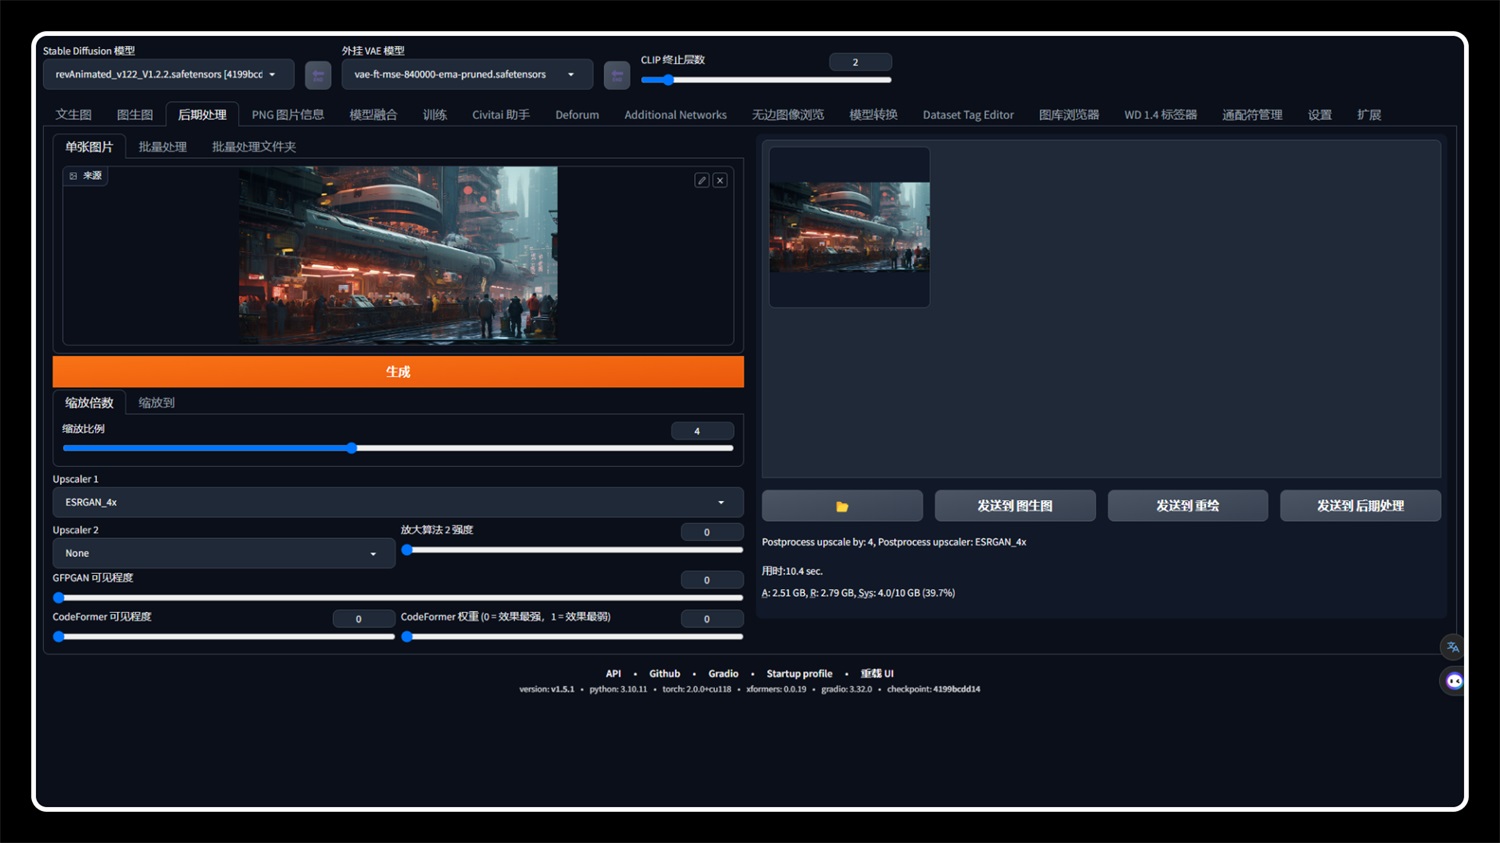Open the API footer link
The height and width of the screenshot is (843, 1500).
[613, 674]
